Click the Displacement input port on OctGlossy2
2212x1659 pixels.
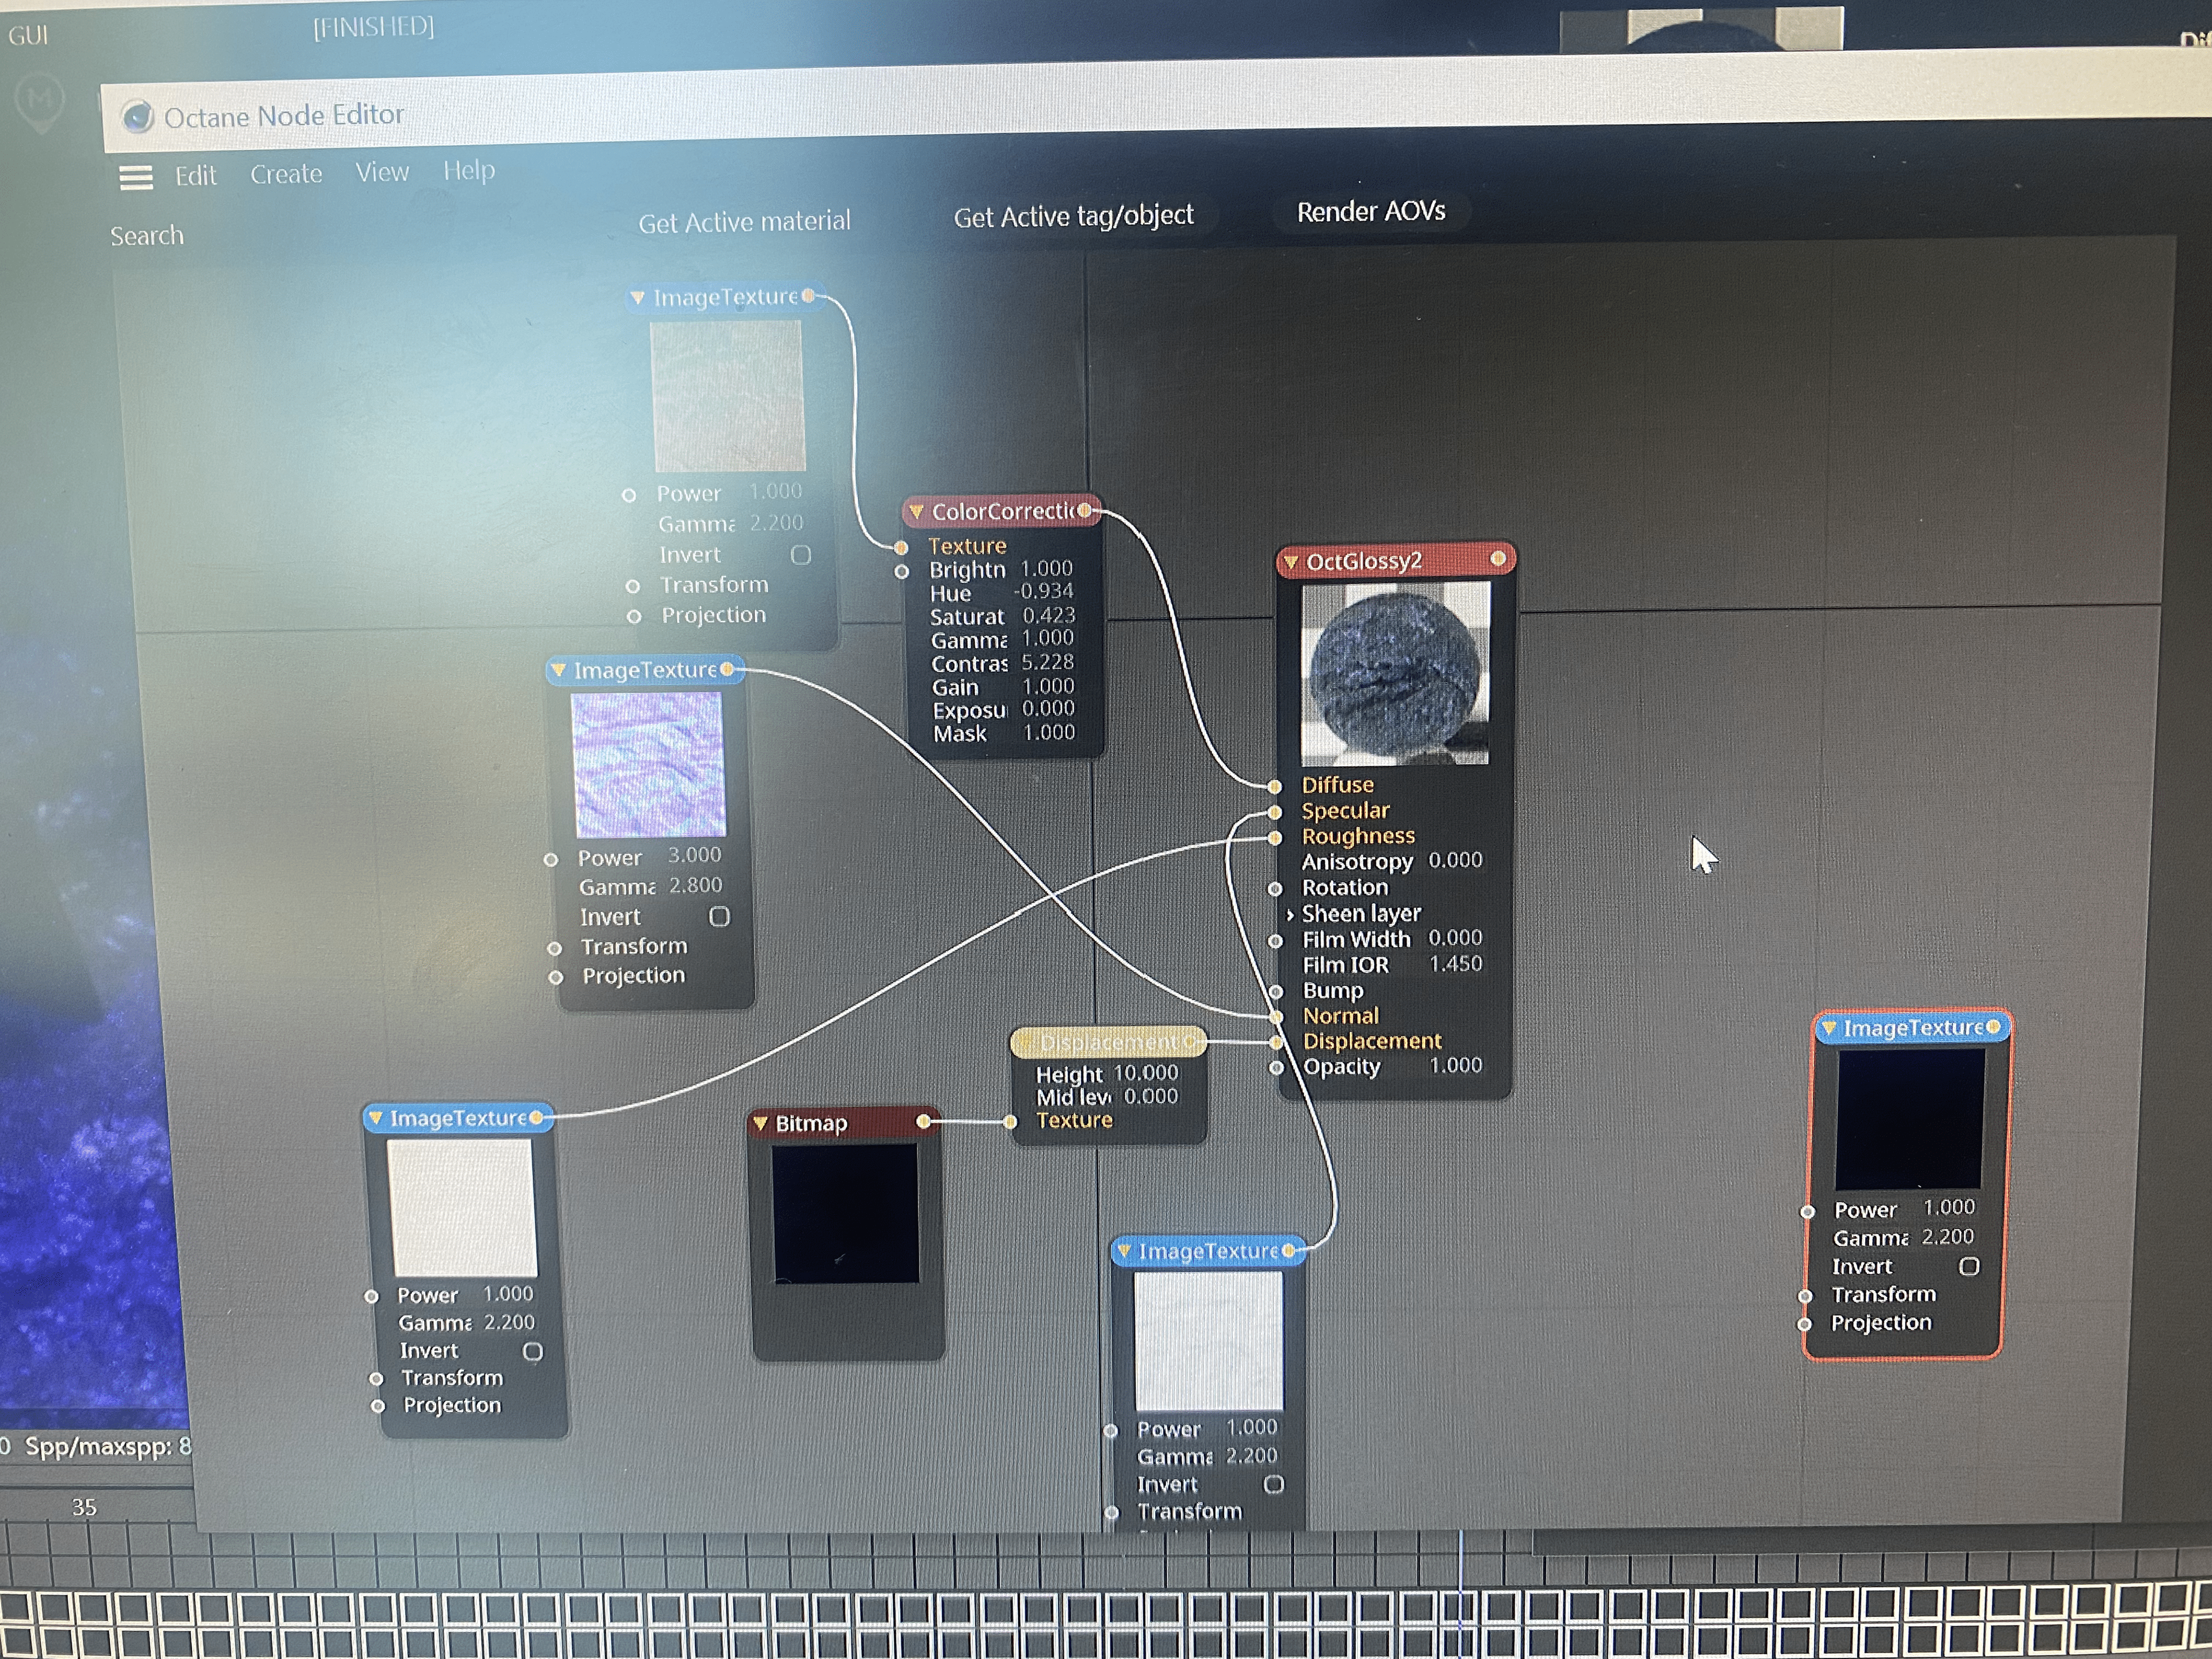tap(1276, 1042)
